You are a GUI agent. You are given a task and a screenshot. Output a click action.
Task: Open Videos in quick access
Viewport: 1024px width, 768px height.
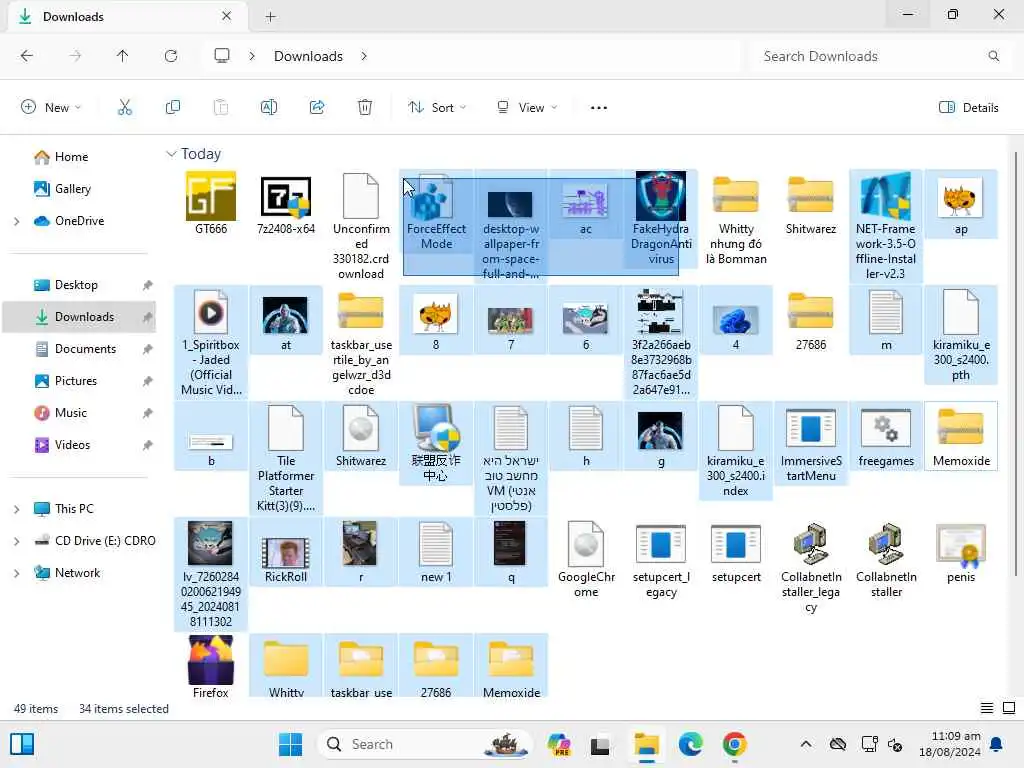coord(72,445)
